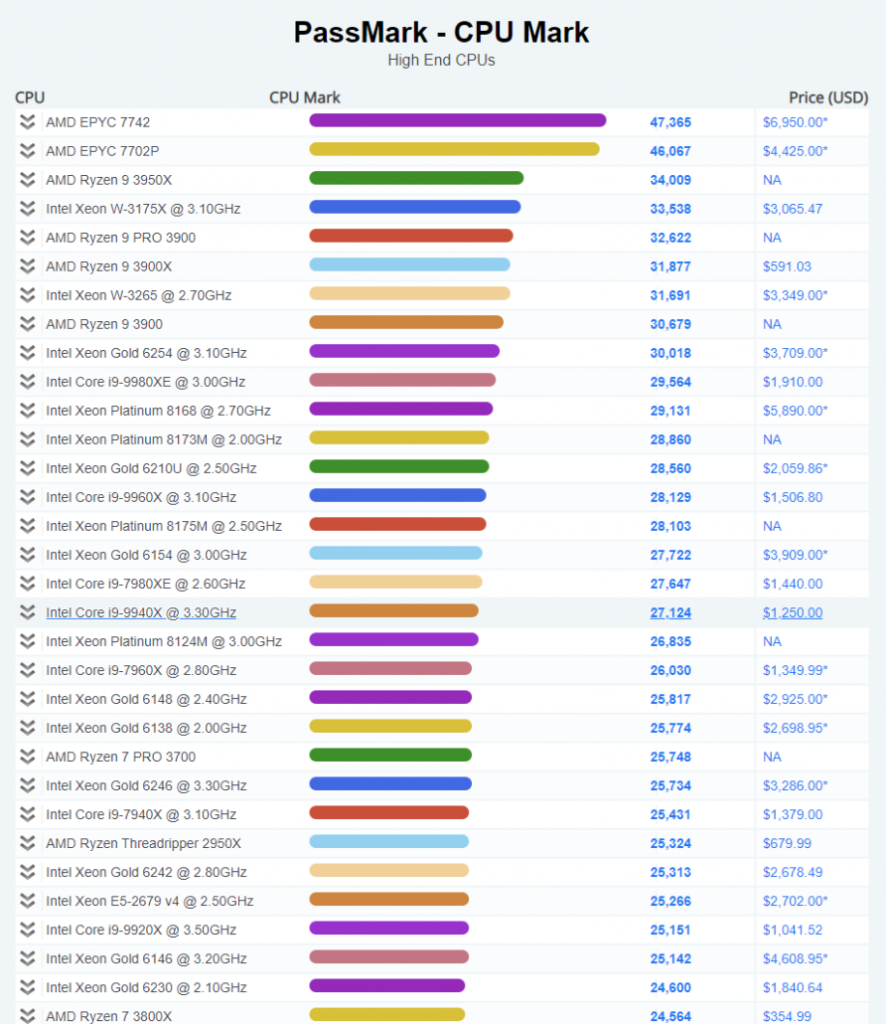Image resolution: width=886 pixels, height=1024 pixels.
Task: Open price $679.99 for Threadripper 2950X
Action: [787, 843]
